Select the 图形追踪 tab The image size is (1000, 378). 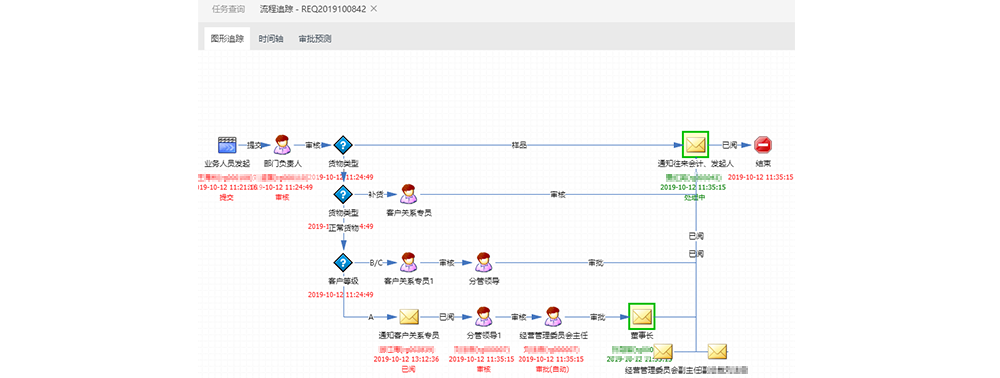[x=227, y=39]
